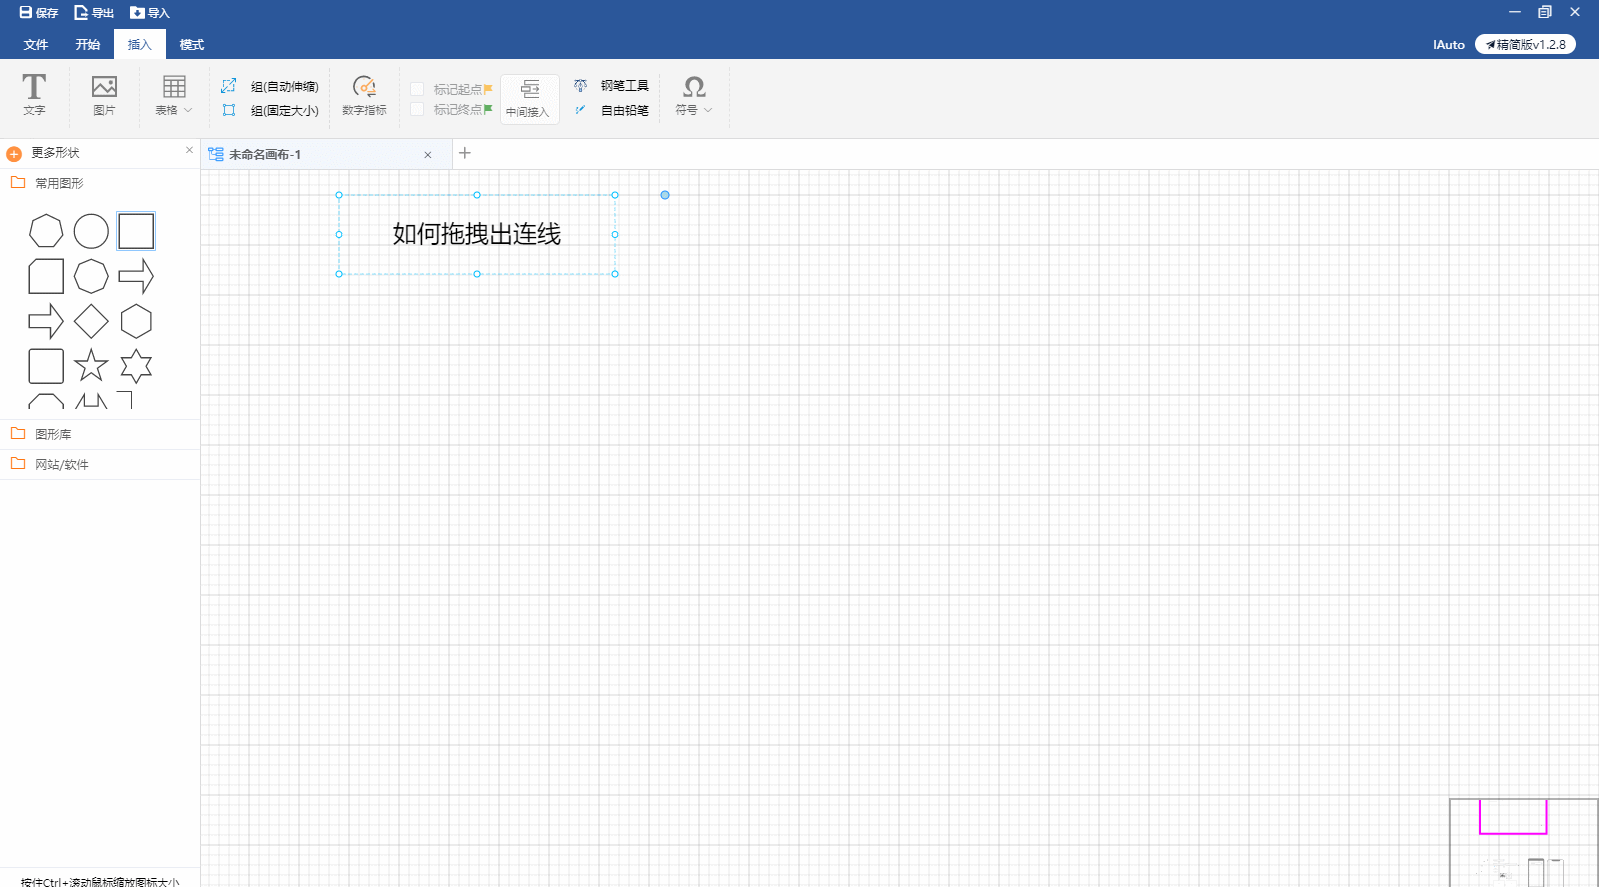
Task: Toggle the 中间接入 button
Action: coord(529,98)
